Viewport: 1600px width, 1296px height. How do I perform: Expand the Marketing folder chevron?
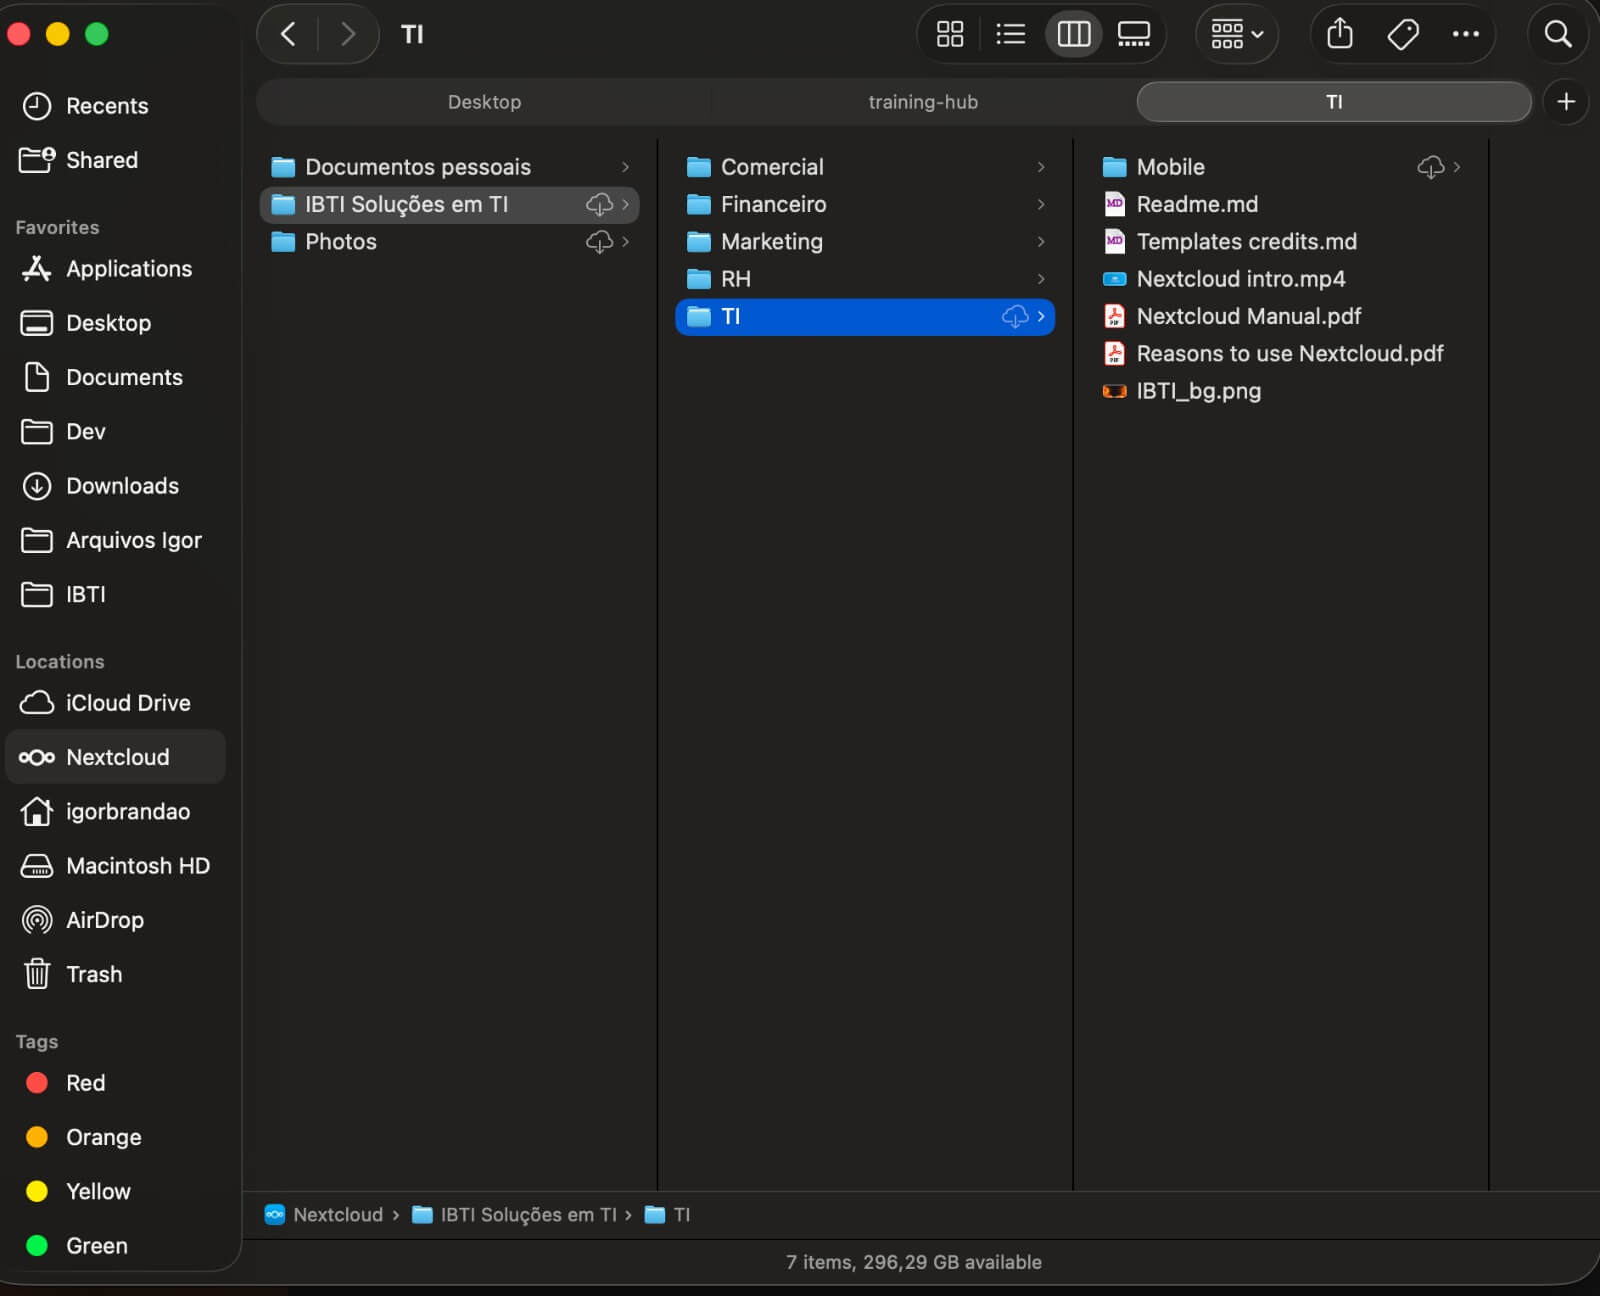tap(1041, 242)
